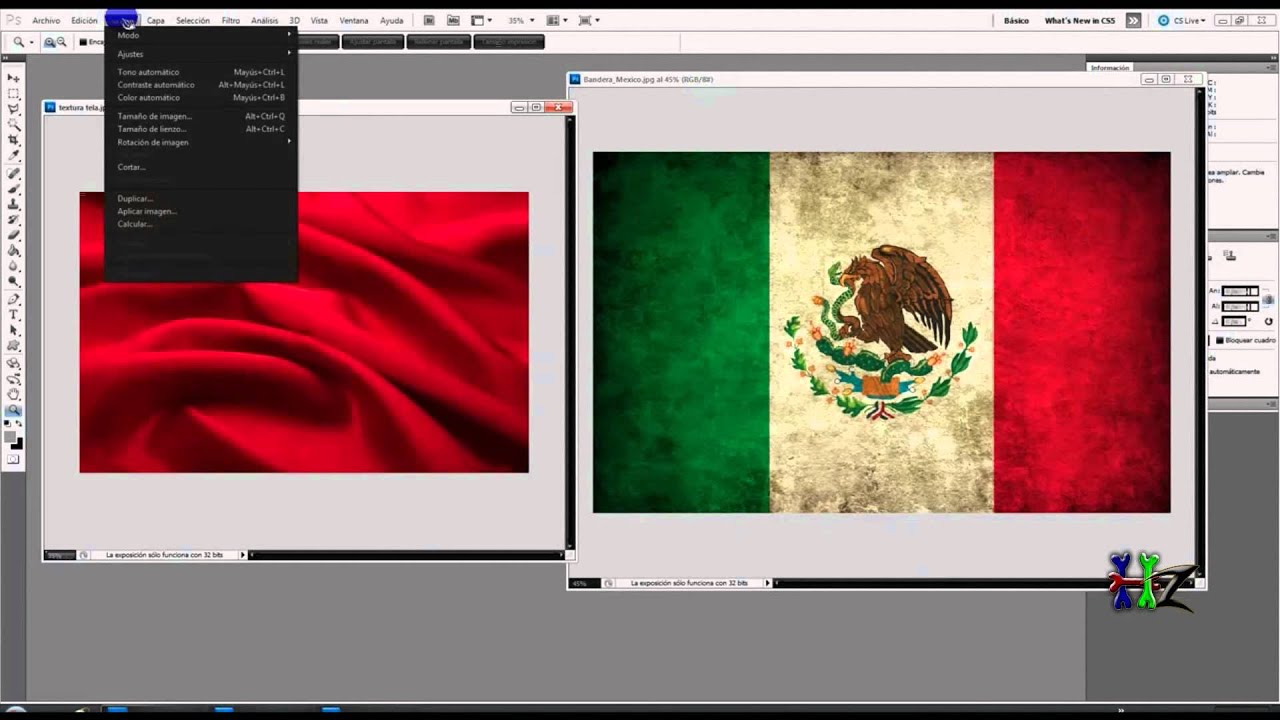Open the Selección menu

coord(193,20)
